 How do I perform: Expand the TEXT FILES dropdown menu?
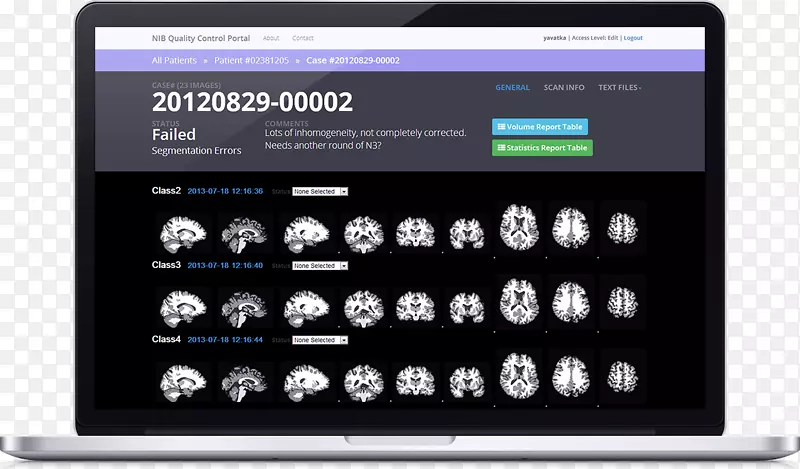point(619,88)
